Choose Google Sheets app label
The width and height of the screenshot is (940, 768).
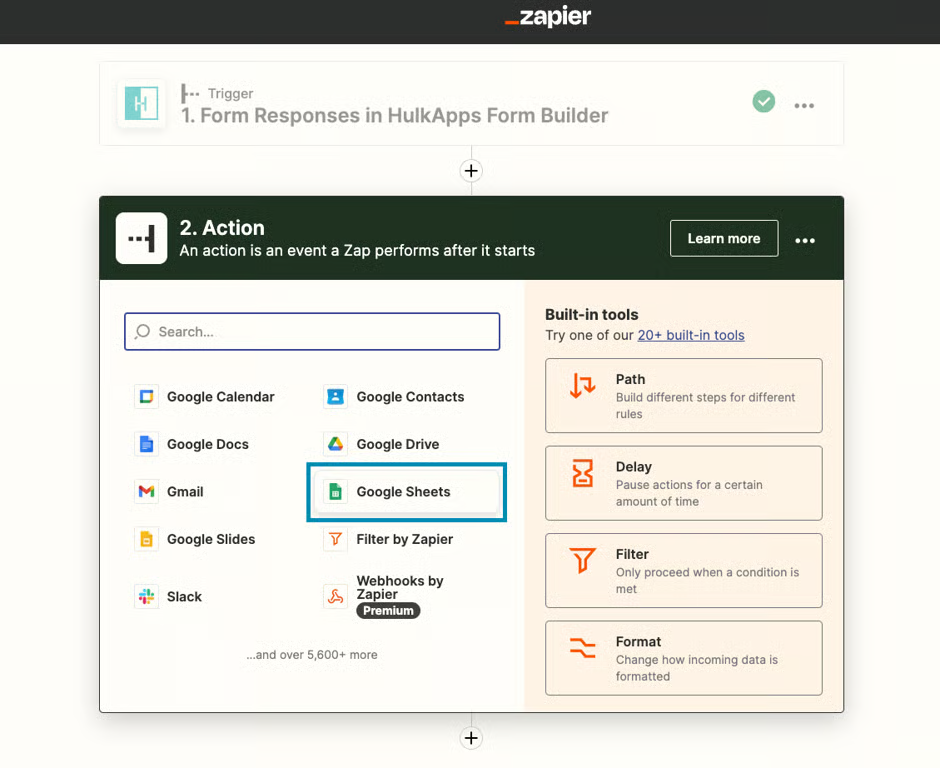tap(403, 492)
